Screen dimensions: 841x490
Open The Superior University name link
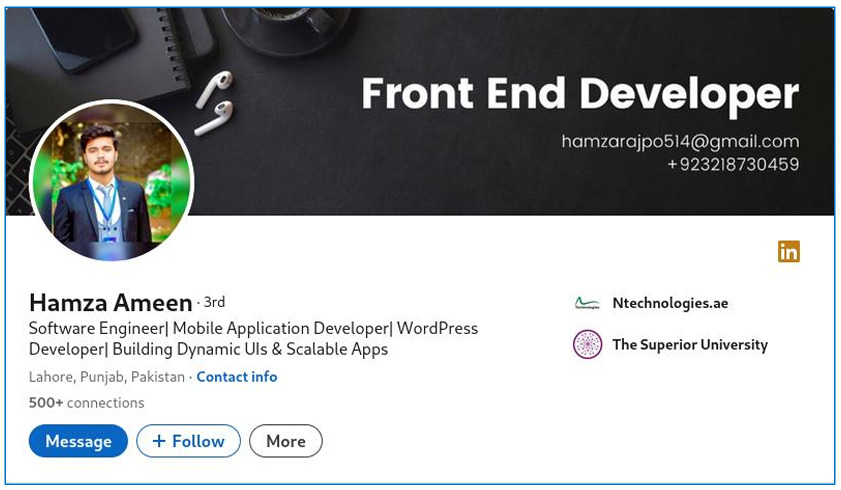pyautogui.click(x=690, y=345)
